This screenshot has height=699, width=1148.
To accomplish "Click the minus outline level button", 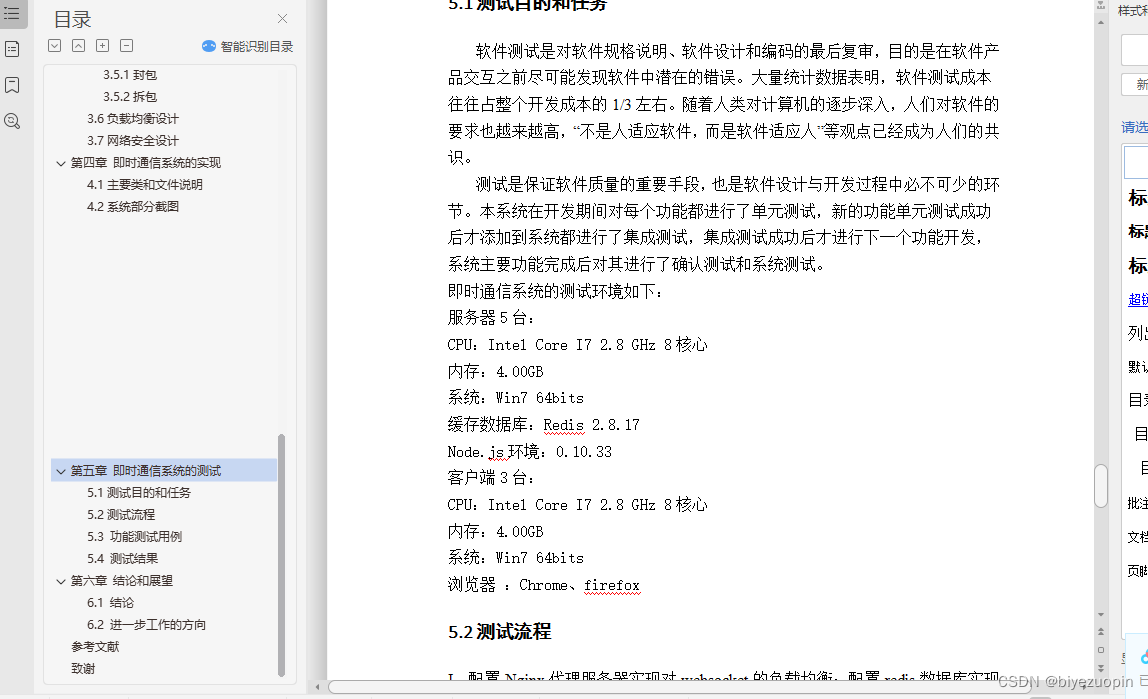I will tap(127, 45).
